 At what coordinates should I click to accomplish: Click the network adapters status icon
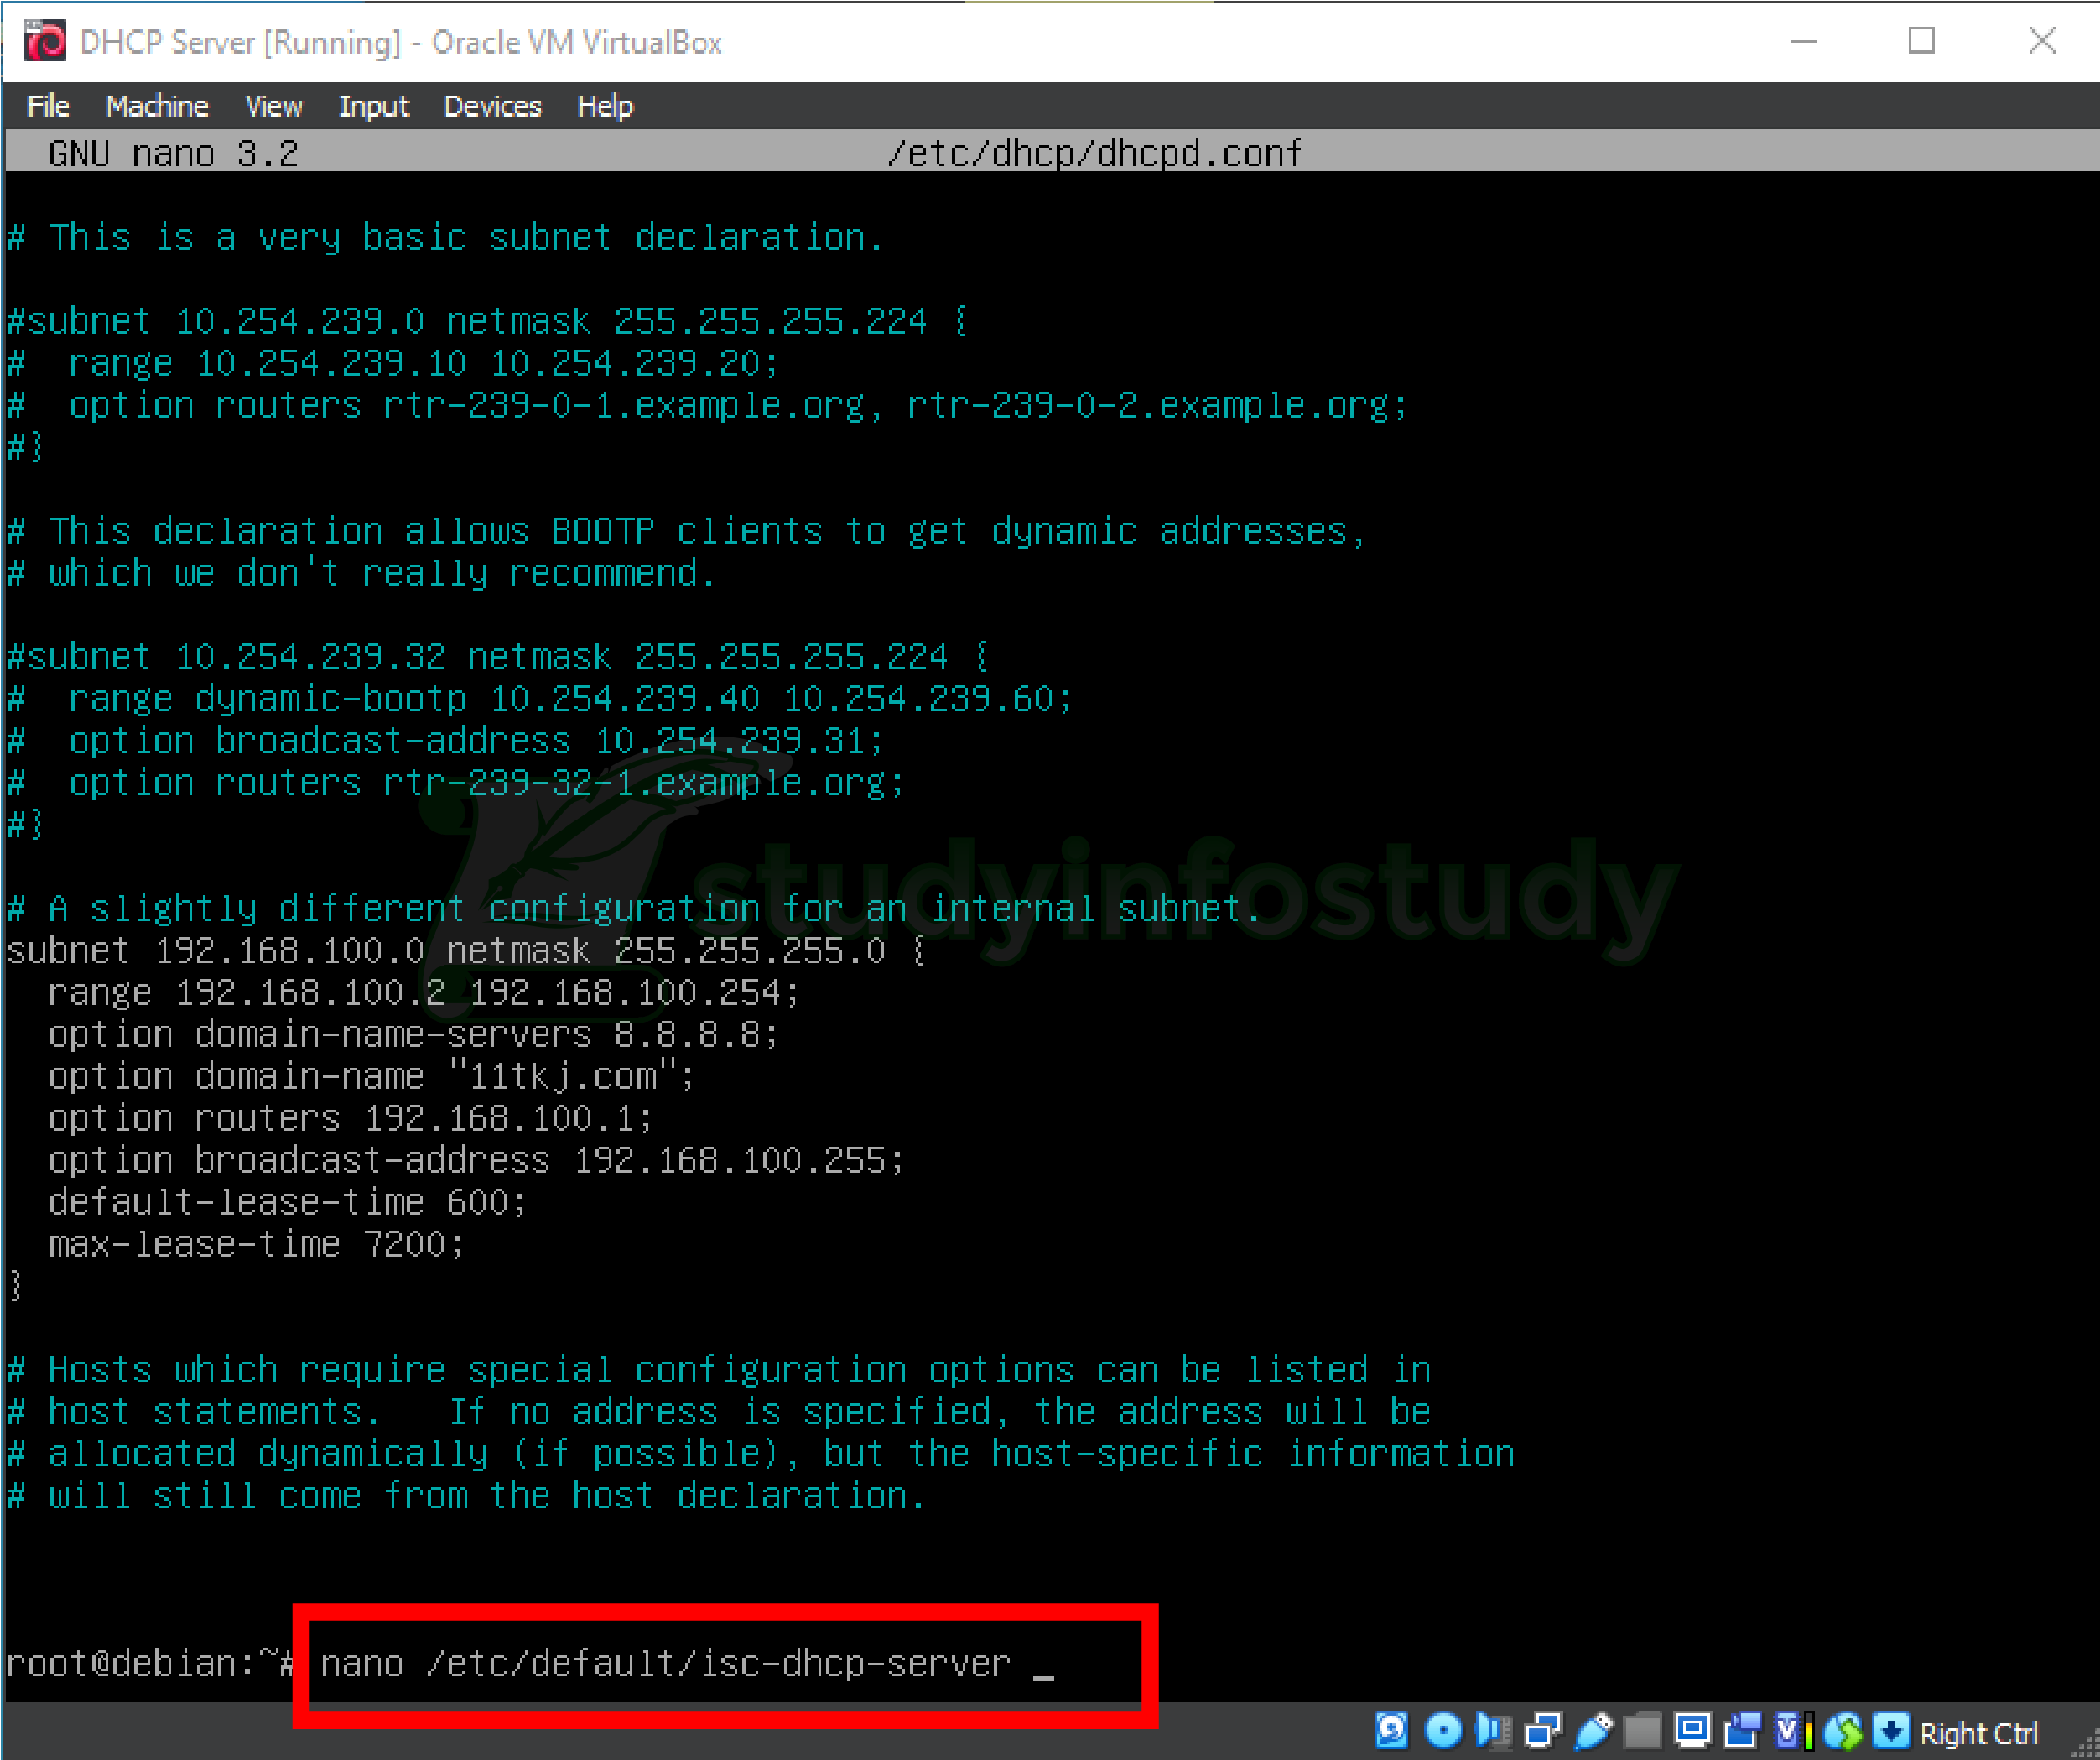1543,1730
